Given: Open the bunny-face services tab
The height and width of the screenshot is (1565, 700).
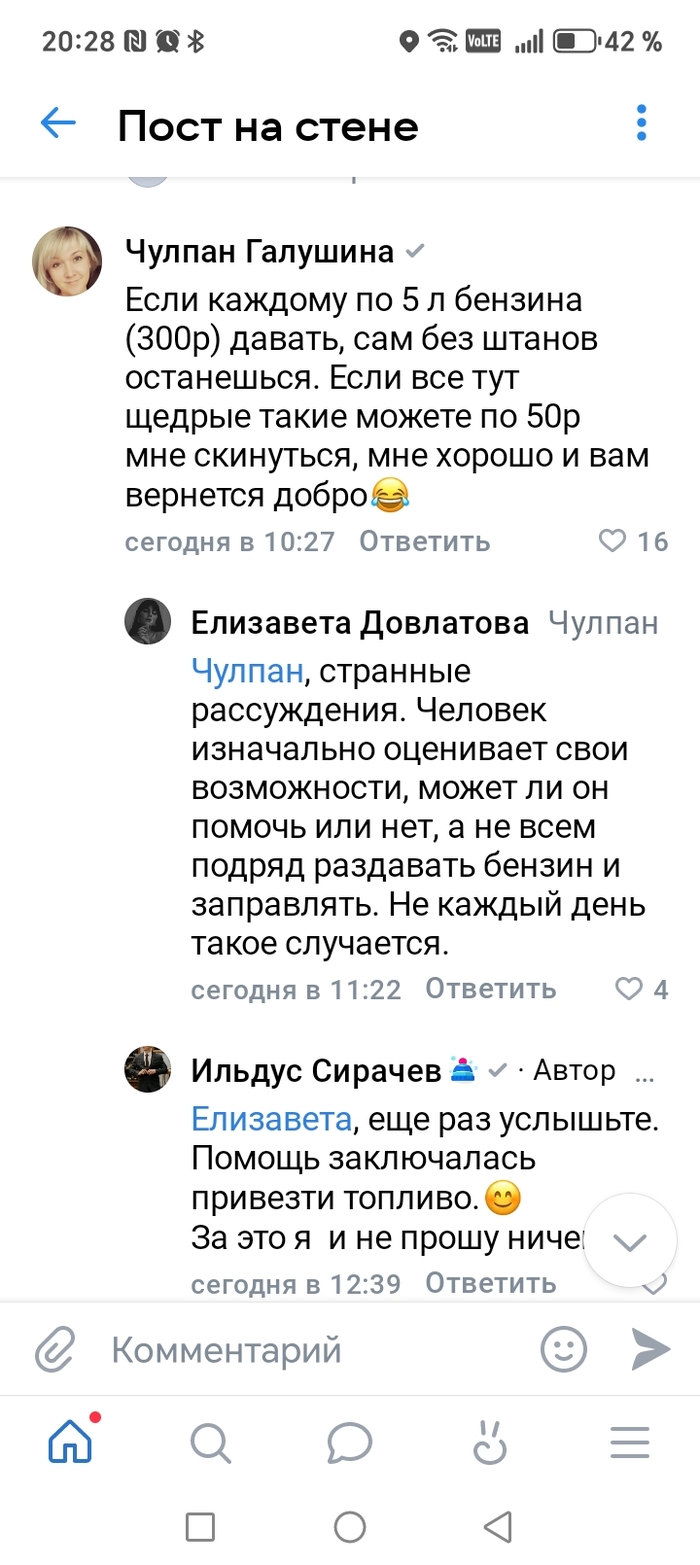Looking at the screenshot, I should 490,1443.
